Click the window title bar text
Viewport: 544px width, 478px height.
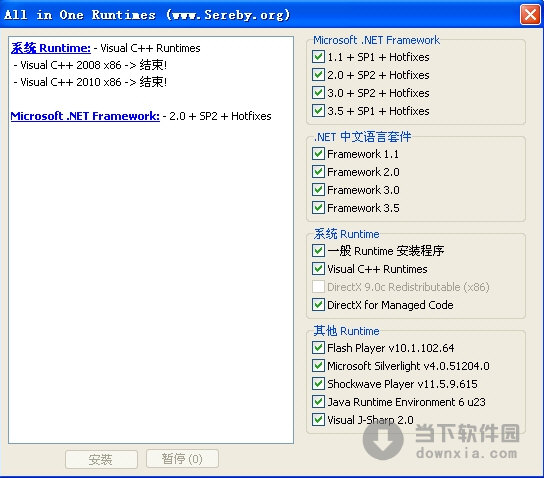[x=147, y=15]
